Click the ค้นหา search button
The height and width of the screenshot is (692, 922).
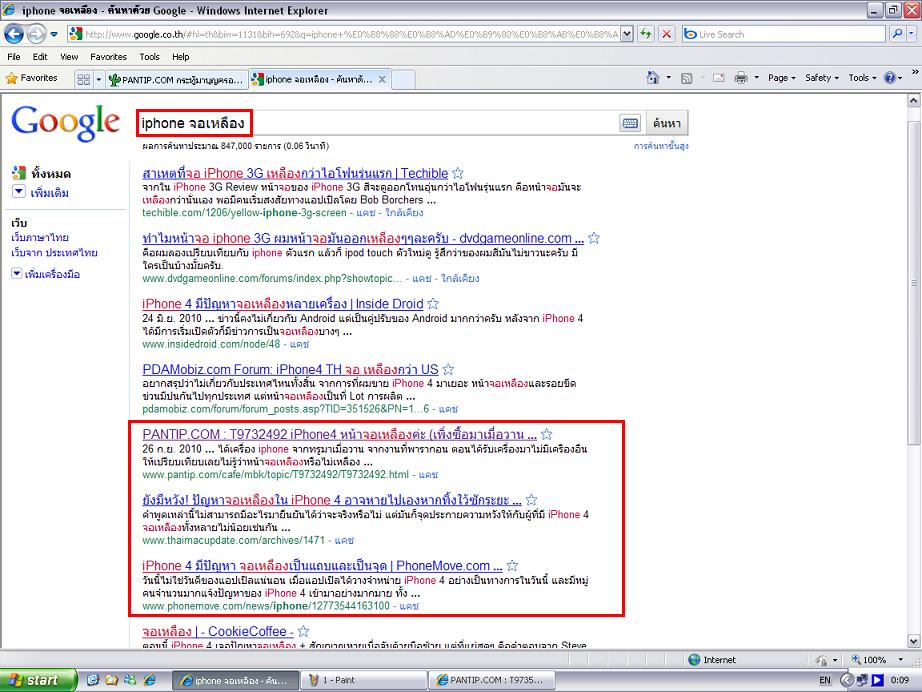[x=667, y=123]
